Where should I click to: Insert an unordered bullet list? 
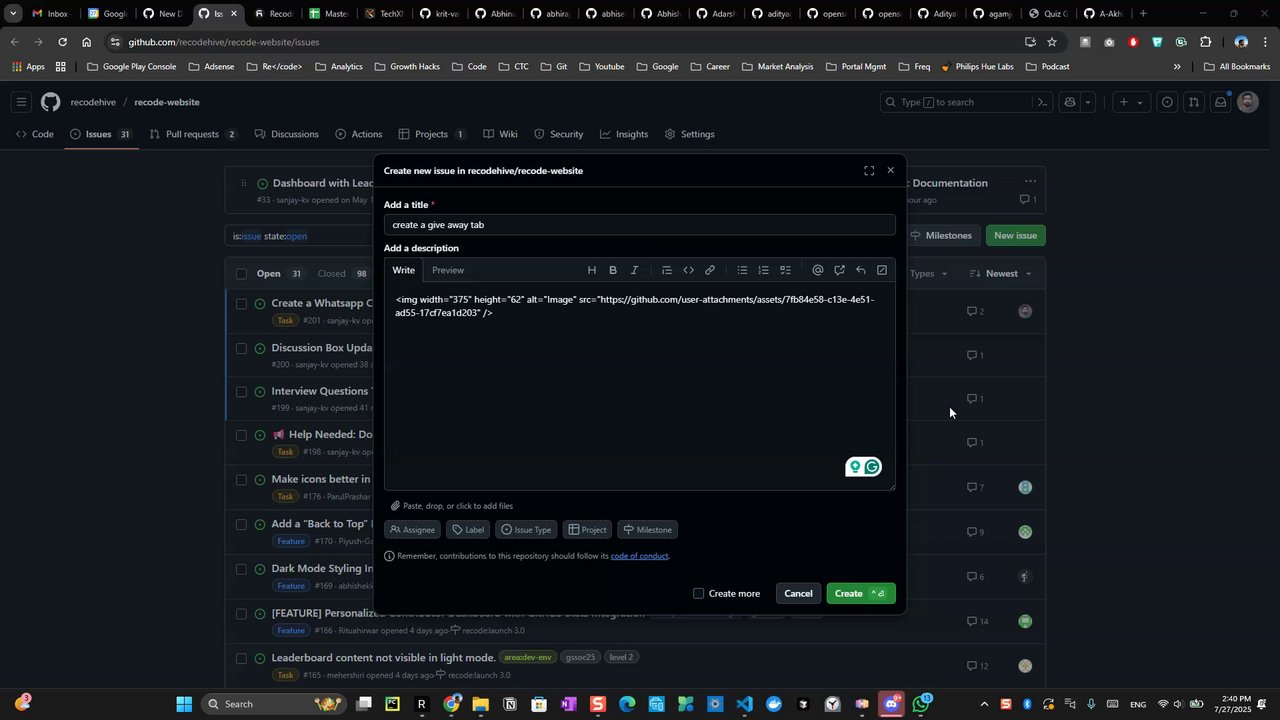(742, 270)
